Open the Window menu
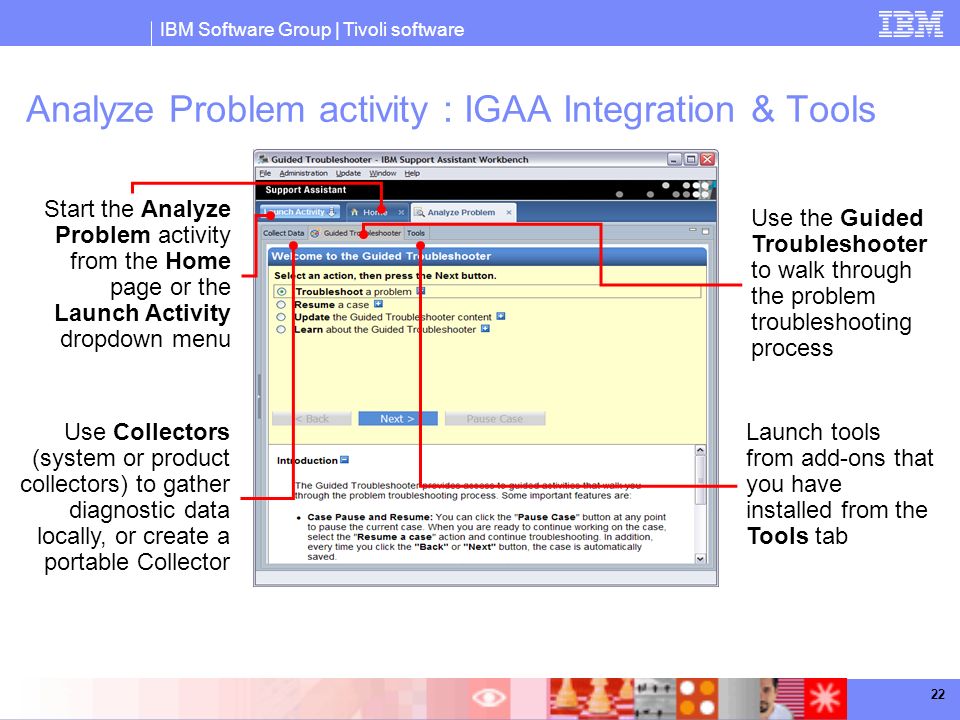The image size is (960, 720). [383, 173]
